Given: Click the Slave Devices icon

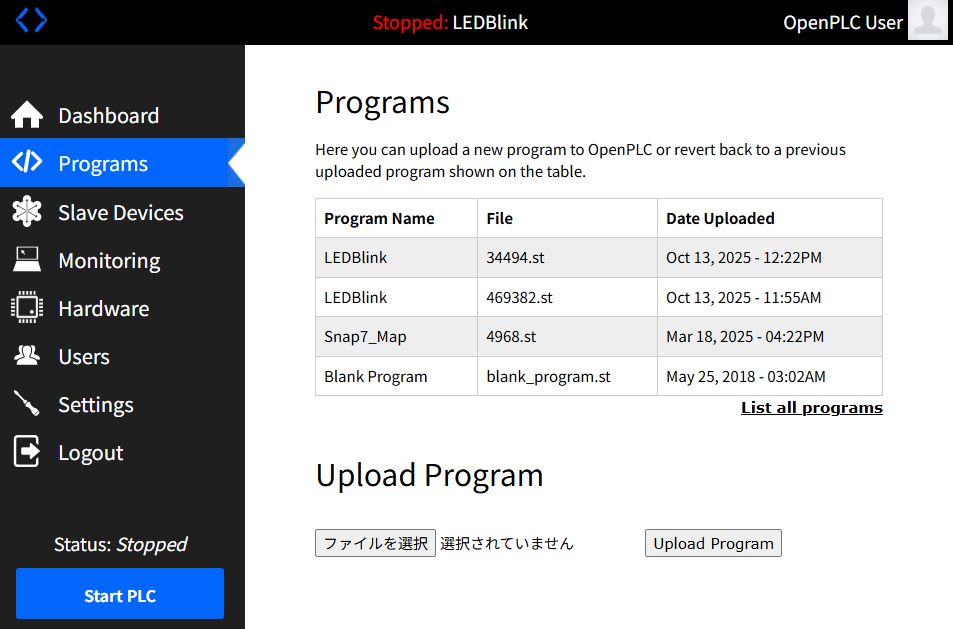Looking at the screenshot, I should [27, 212].
